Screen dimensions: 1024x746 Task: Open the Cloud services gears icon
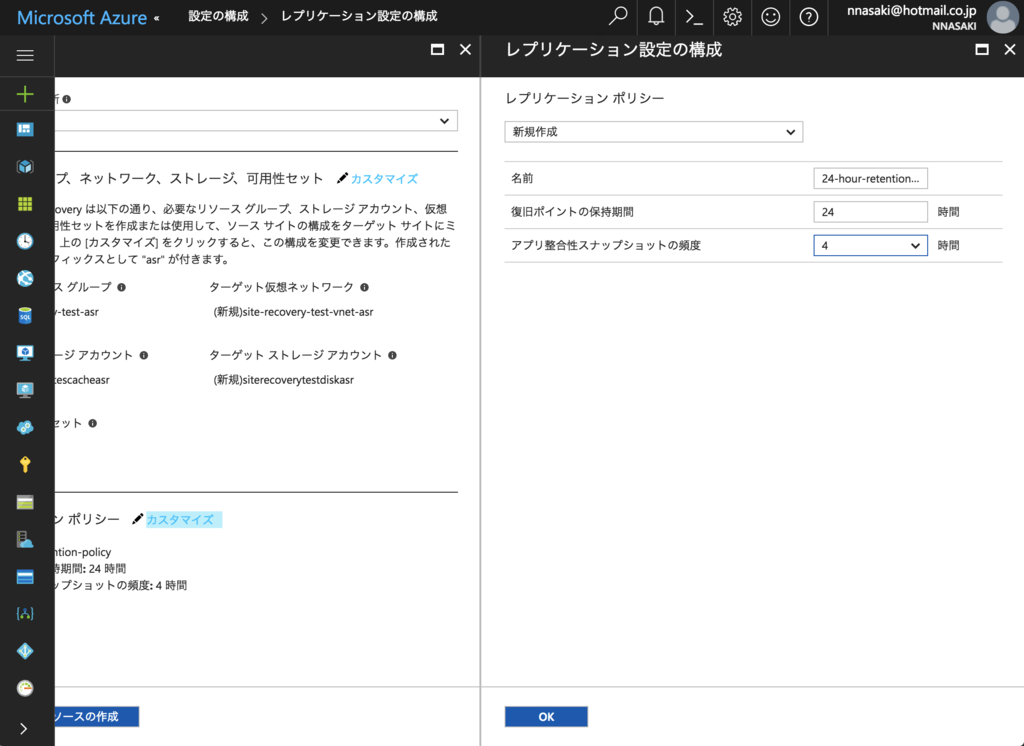tap(25, 427)
